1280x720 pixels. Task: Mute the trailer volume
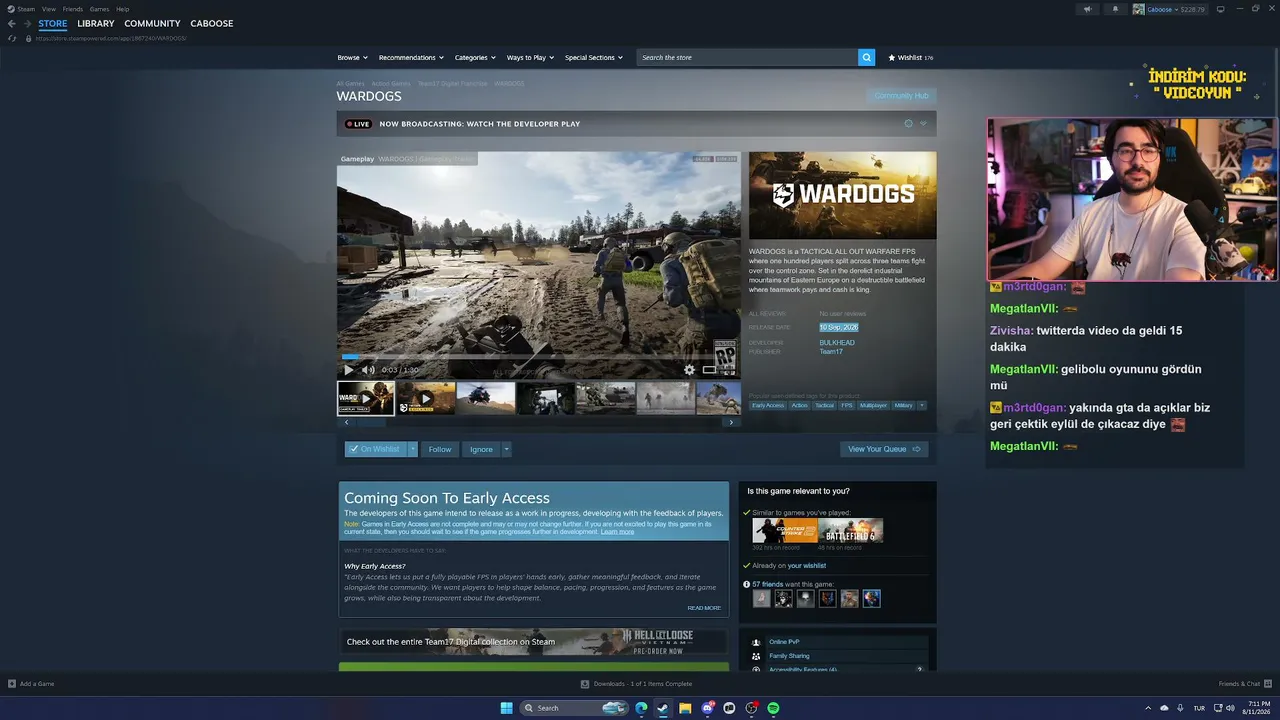[x=368, y=370]
